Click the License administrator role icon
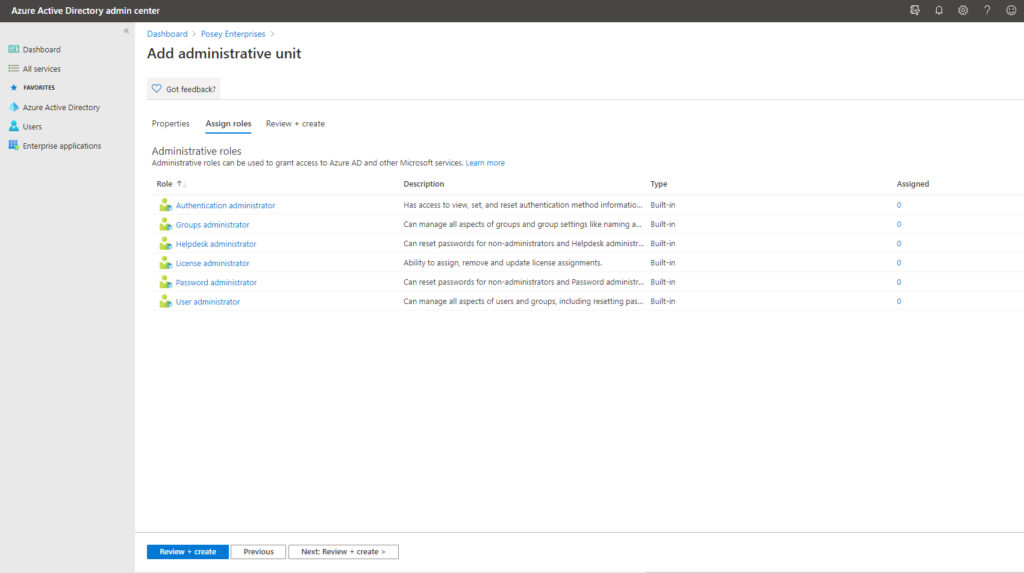1024x573 pixels. pyautogui.click(x=165, y=263)
